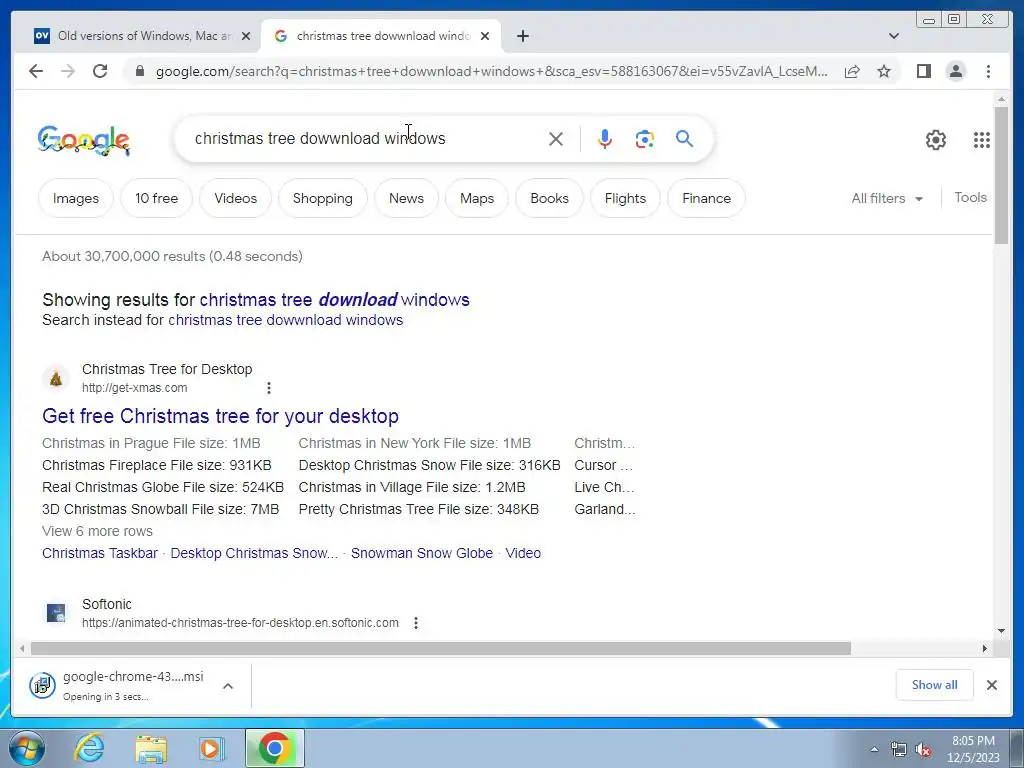Open Windows Media Player from the taskbar

(211, 748)
